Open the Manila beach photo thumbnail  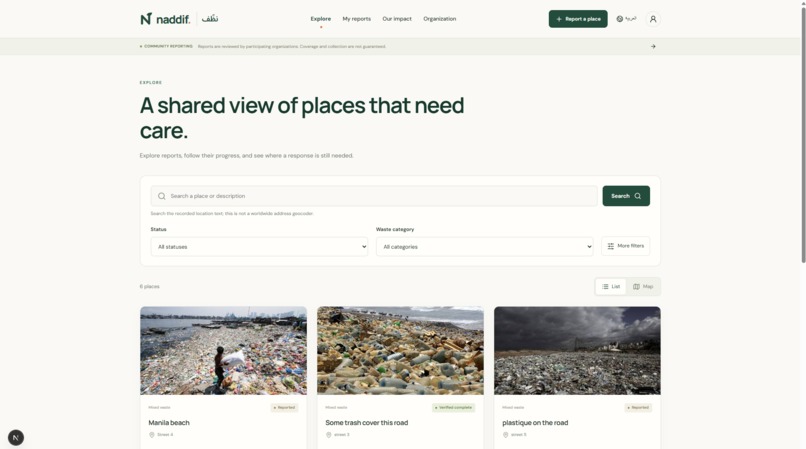pyautogui.click(x=224, y=351)
